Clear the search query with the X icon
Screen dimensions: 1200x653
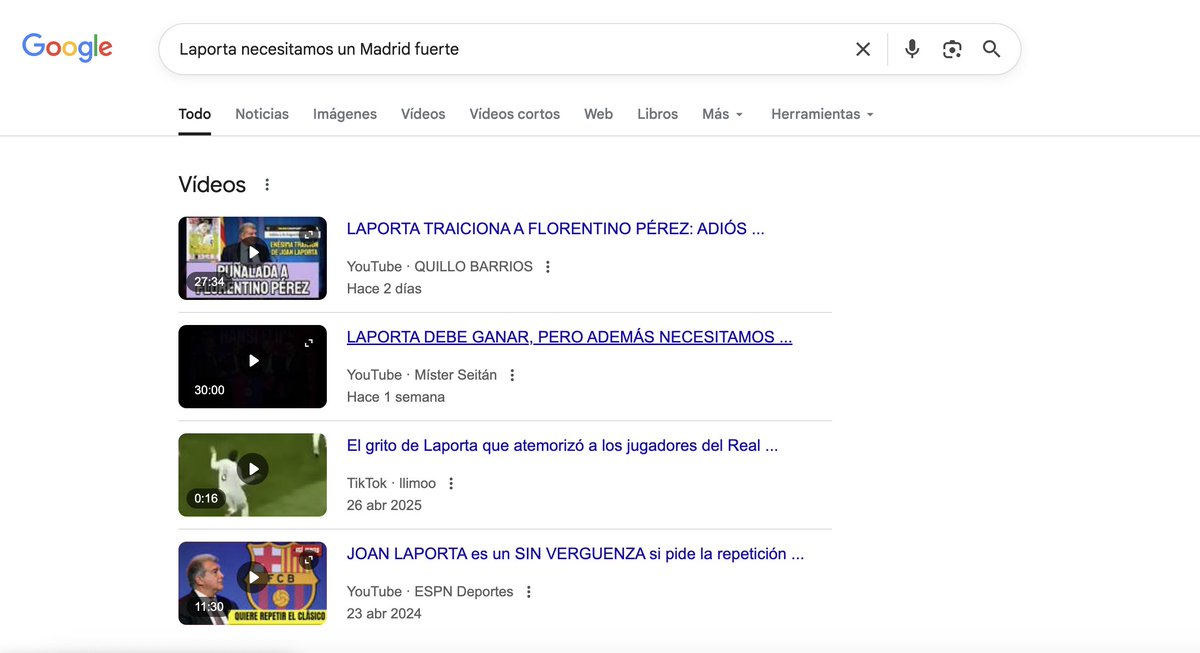[x=862, y=47]
